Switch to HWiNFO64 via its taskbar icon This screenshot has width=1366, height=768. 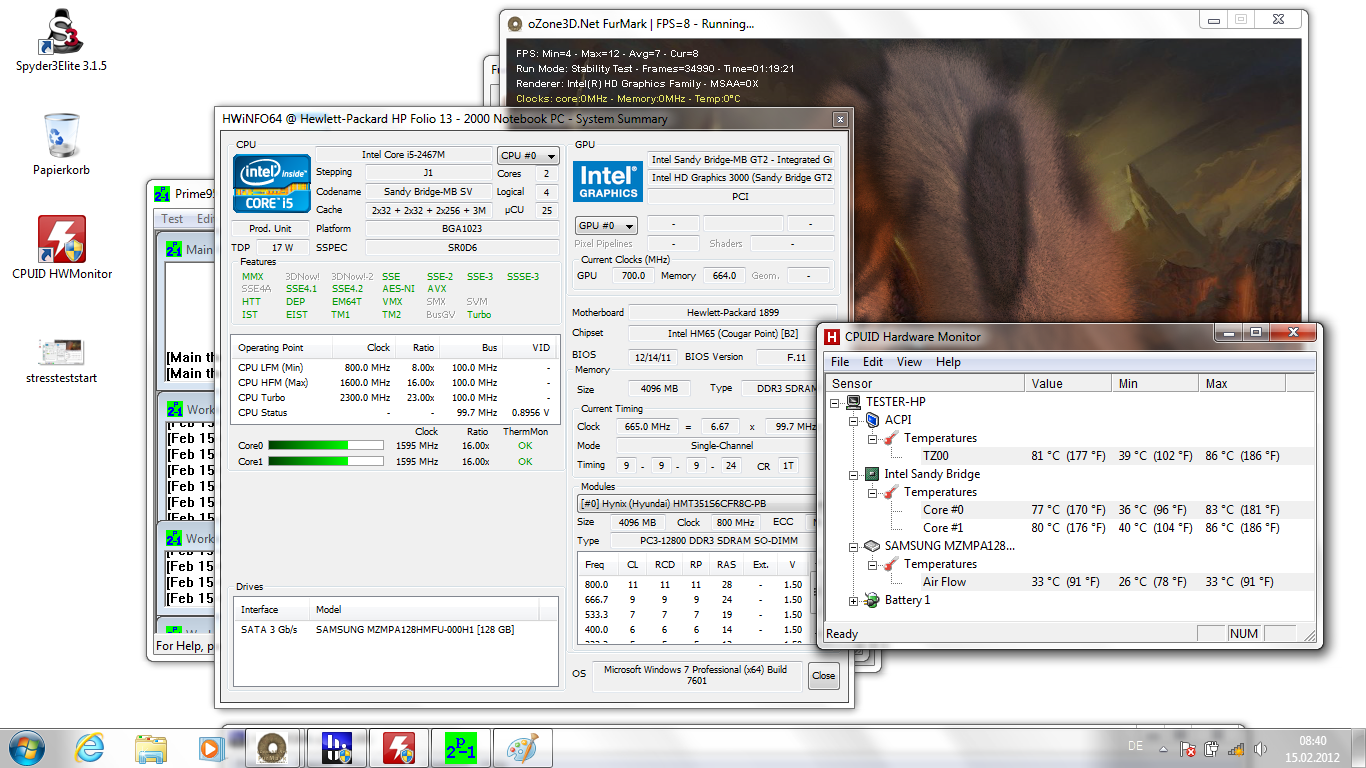coord(336,748)
